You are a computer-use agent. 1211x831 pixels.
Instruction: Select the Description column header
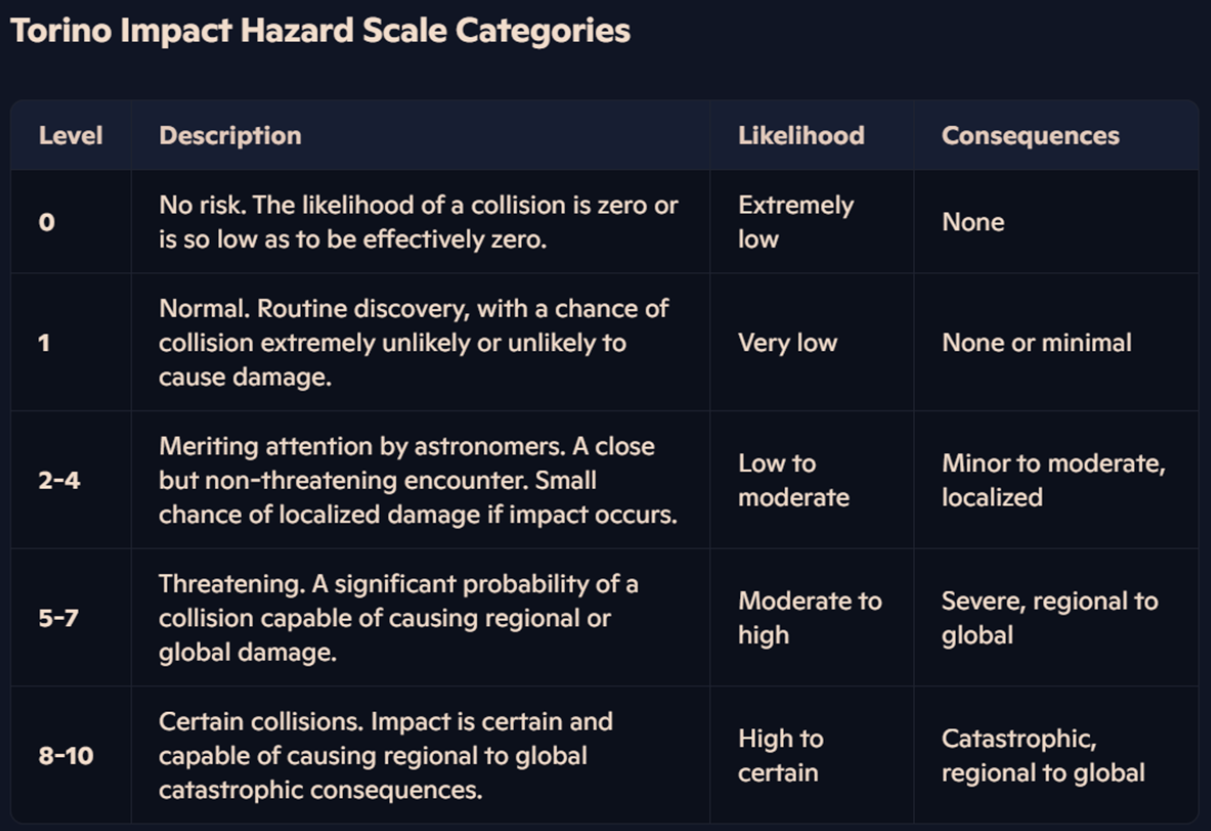(x=230, y=136)
